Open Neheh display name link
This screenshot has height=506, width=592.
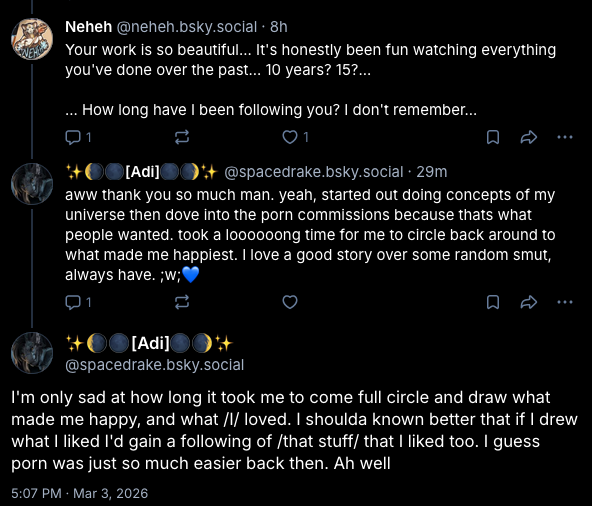tap(88, 27)
